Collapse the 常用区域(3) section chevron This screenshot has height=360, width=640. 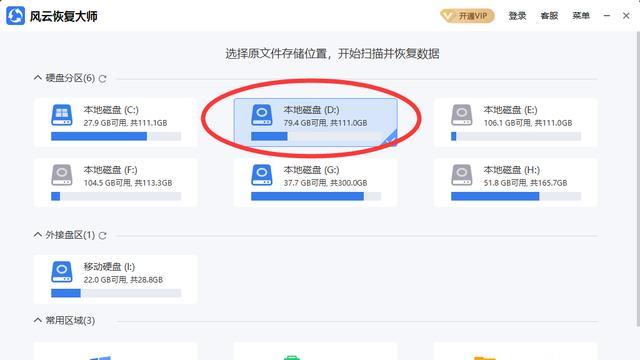click(38, 320)
